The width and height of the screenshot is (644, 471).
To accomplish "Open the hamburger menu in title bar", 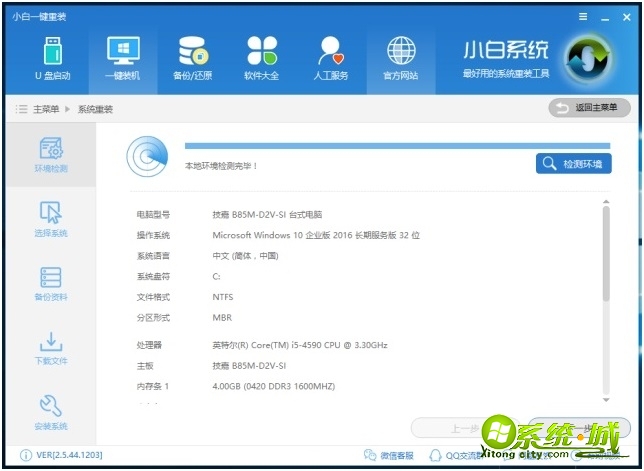I will point(583,17).
